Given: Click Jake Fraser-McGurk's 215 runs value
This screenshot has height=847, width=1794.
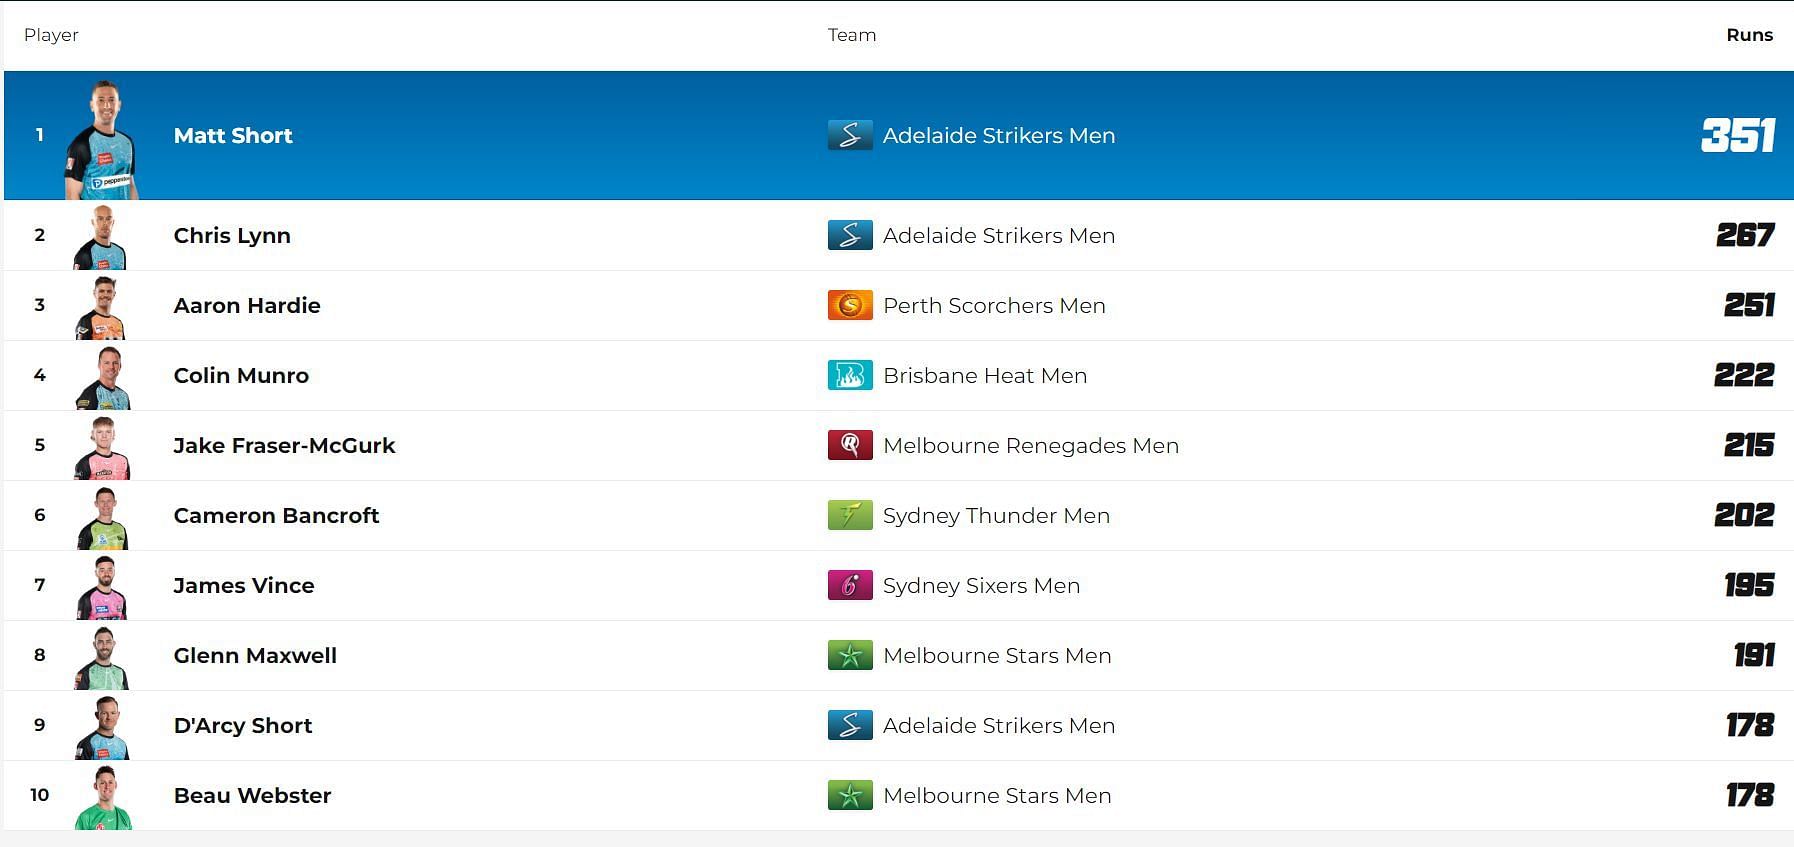Looking at the screenshot, I should tap(1749, 445).
